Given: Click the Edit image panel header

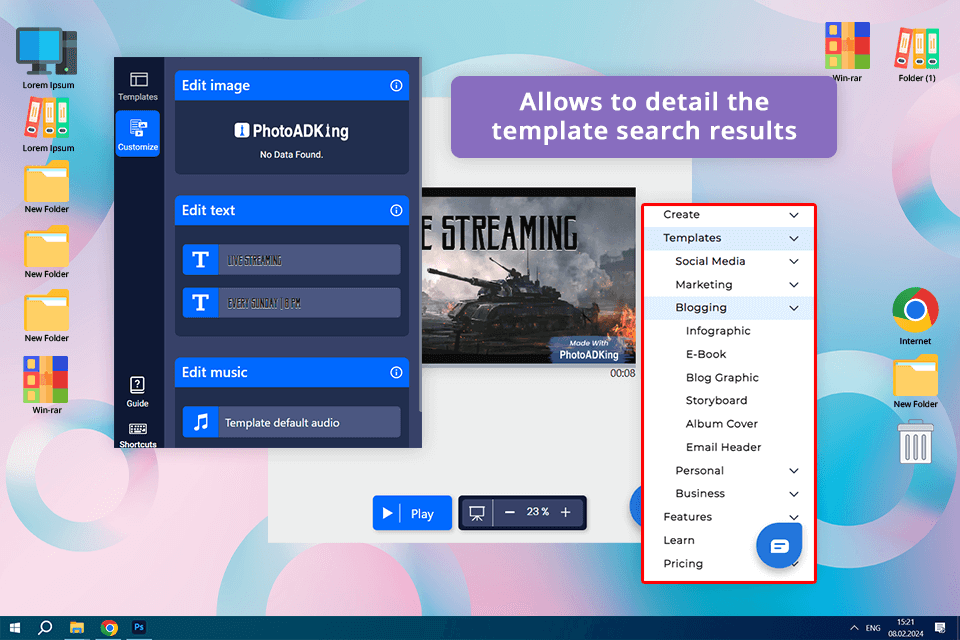Looking at the screenshot, I should 291,86.
